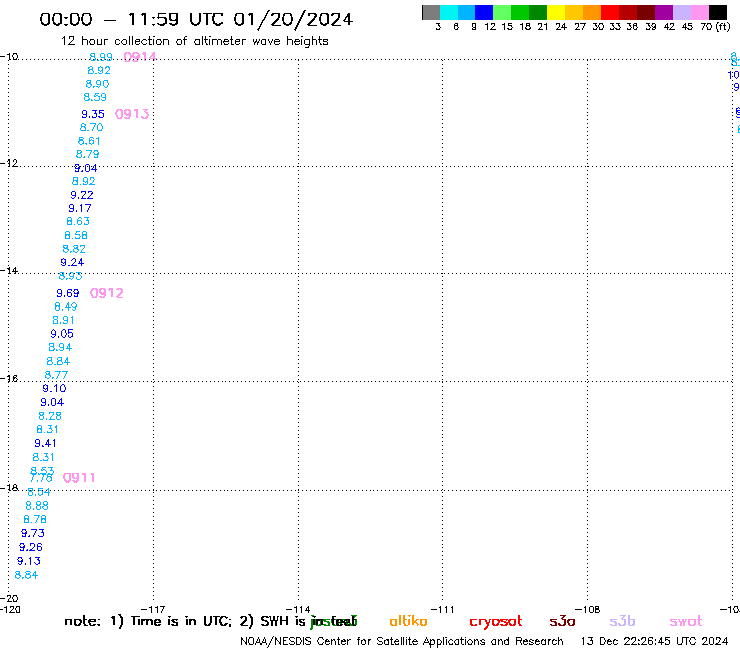Click the dark red 's3a' satellite legend label
The image size is (740, 650).
(x=562, y=622)
